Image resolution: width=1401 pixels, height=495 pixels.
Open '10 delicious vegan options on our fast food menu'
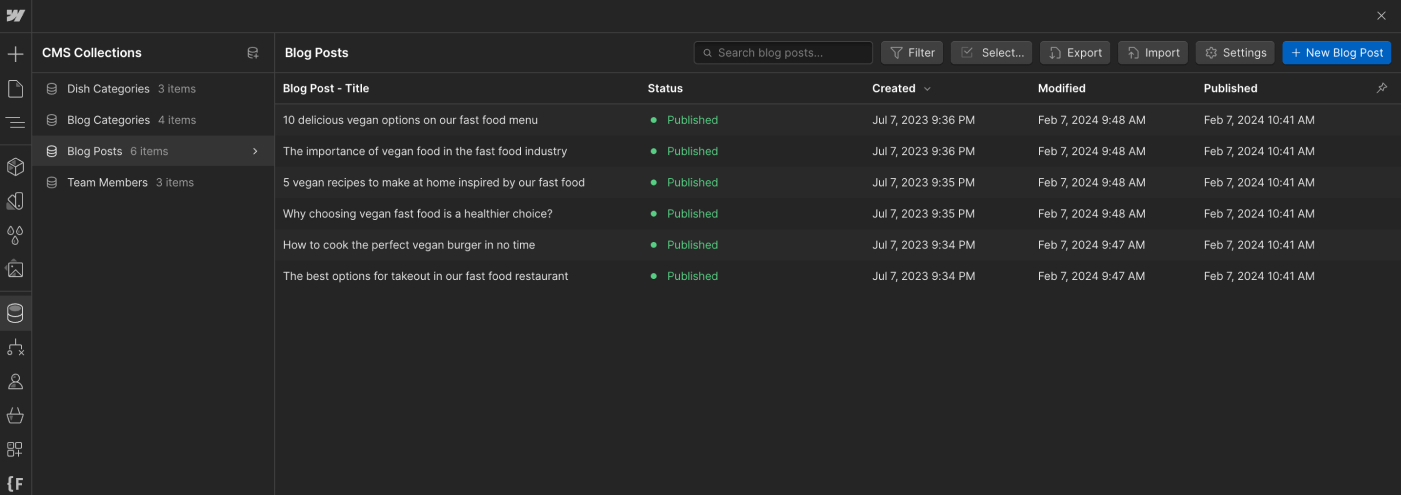coord(410,120)
